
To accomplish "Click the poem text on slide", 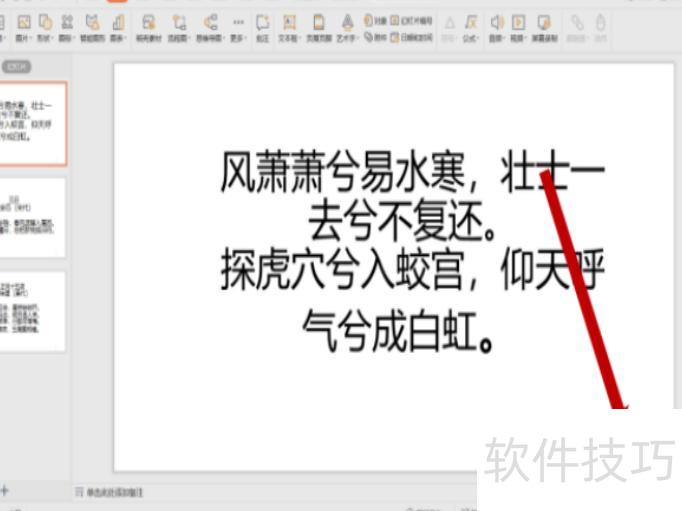I will (412, 251).
